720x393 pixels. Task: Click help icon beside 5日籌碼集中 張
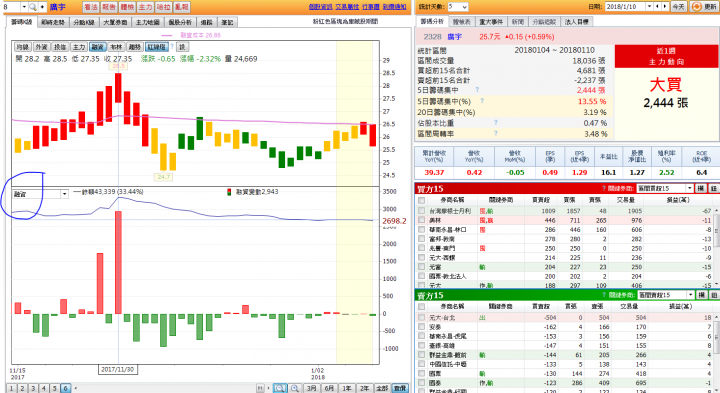477,90
